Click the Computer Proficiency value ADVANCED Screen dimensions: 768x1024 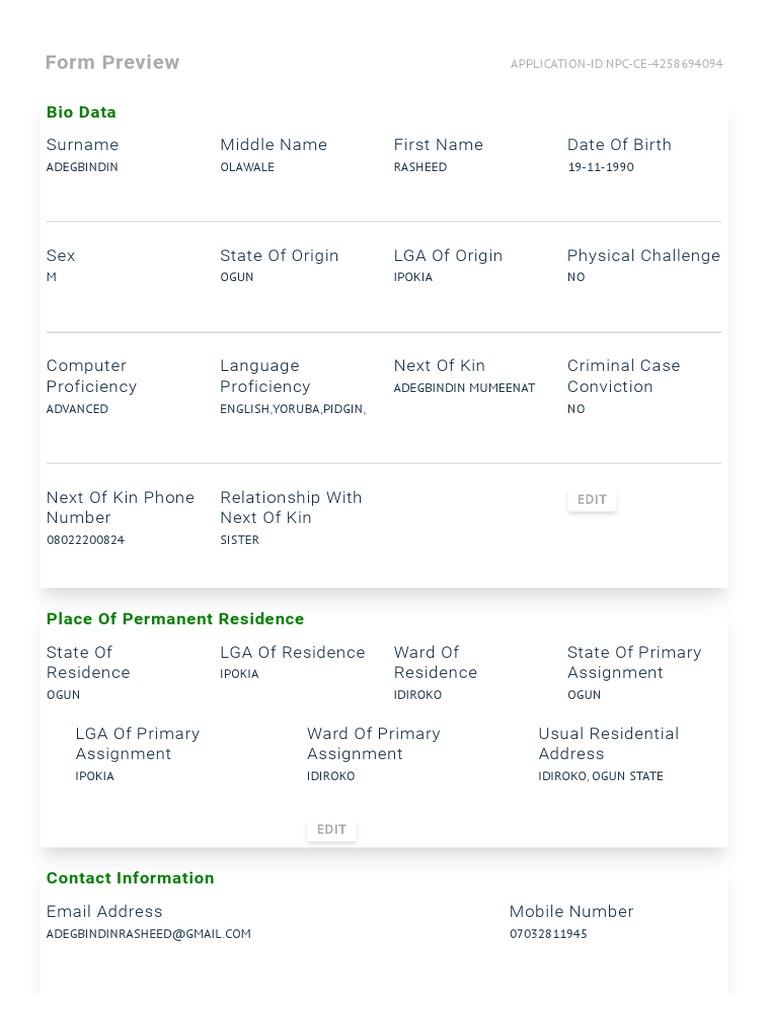tap(77, 409)
